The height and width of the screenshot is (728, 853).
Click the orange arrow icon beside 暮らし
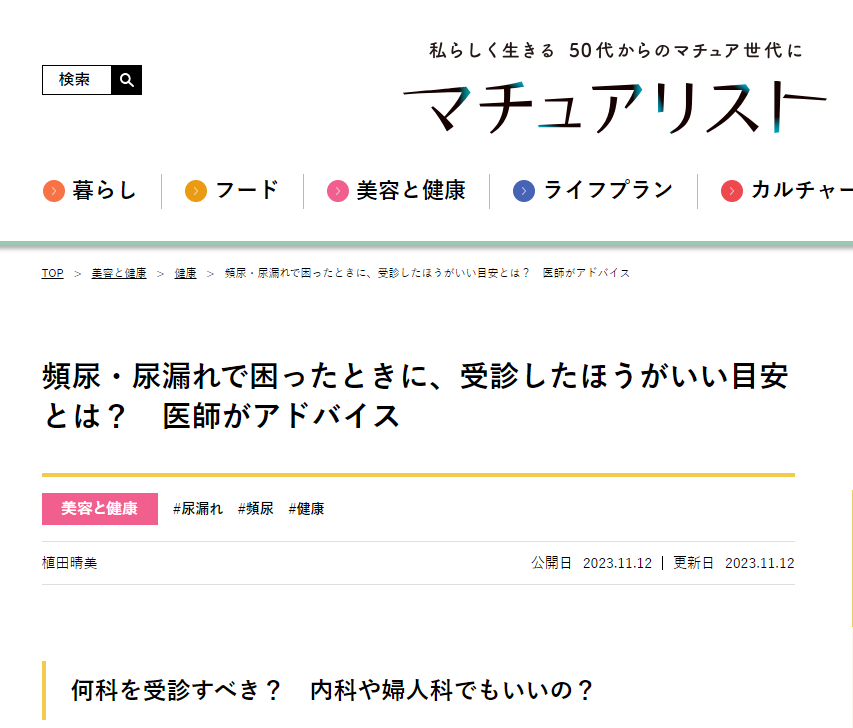(54, 191)
